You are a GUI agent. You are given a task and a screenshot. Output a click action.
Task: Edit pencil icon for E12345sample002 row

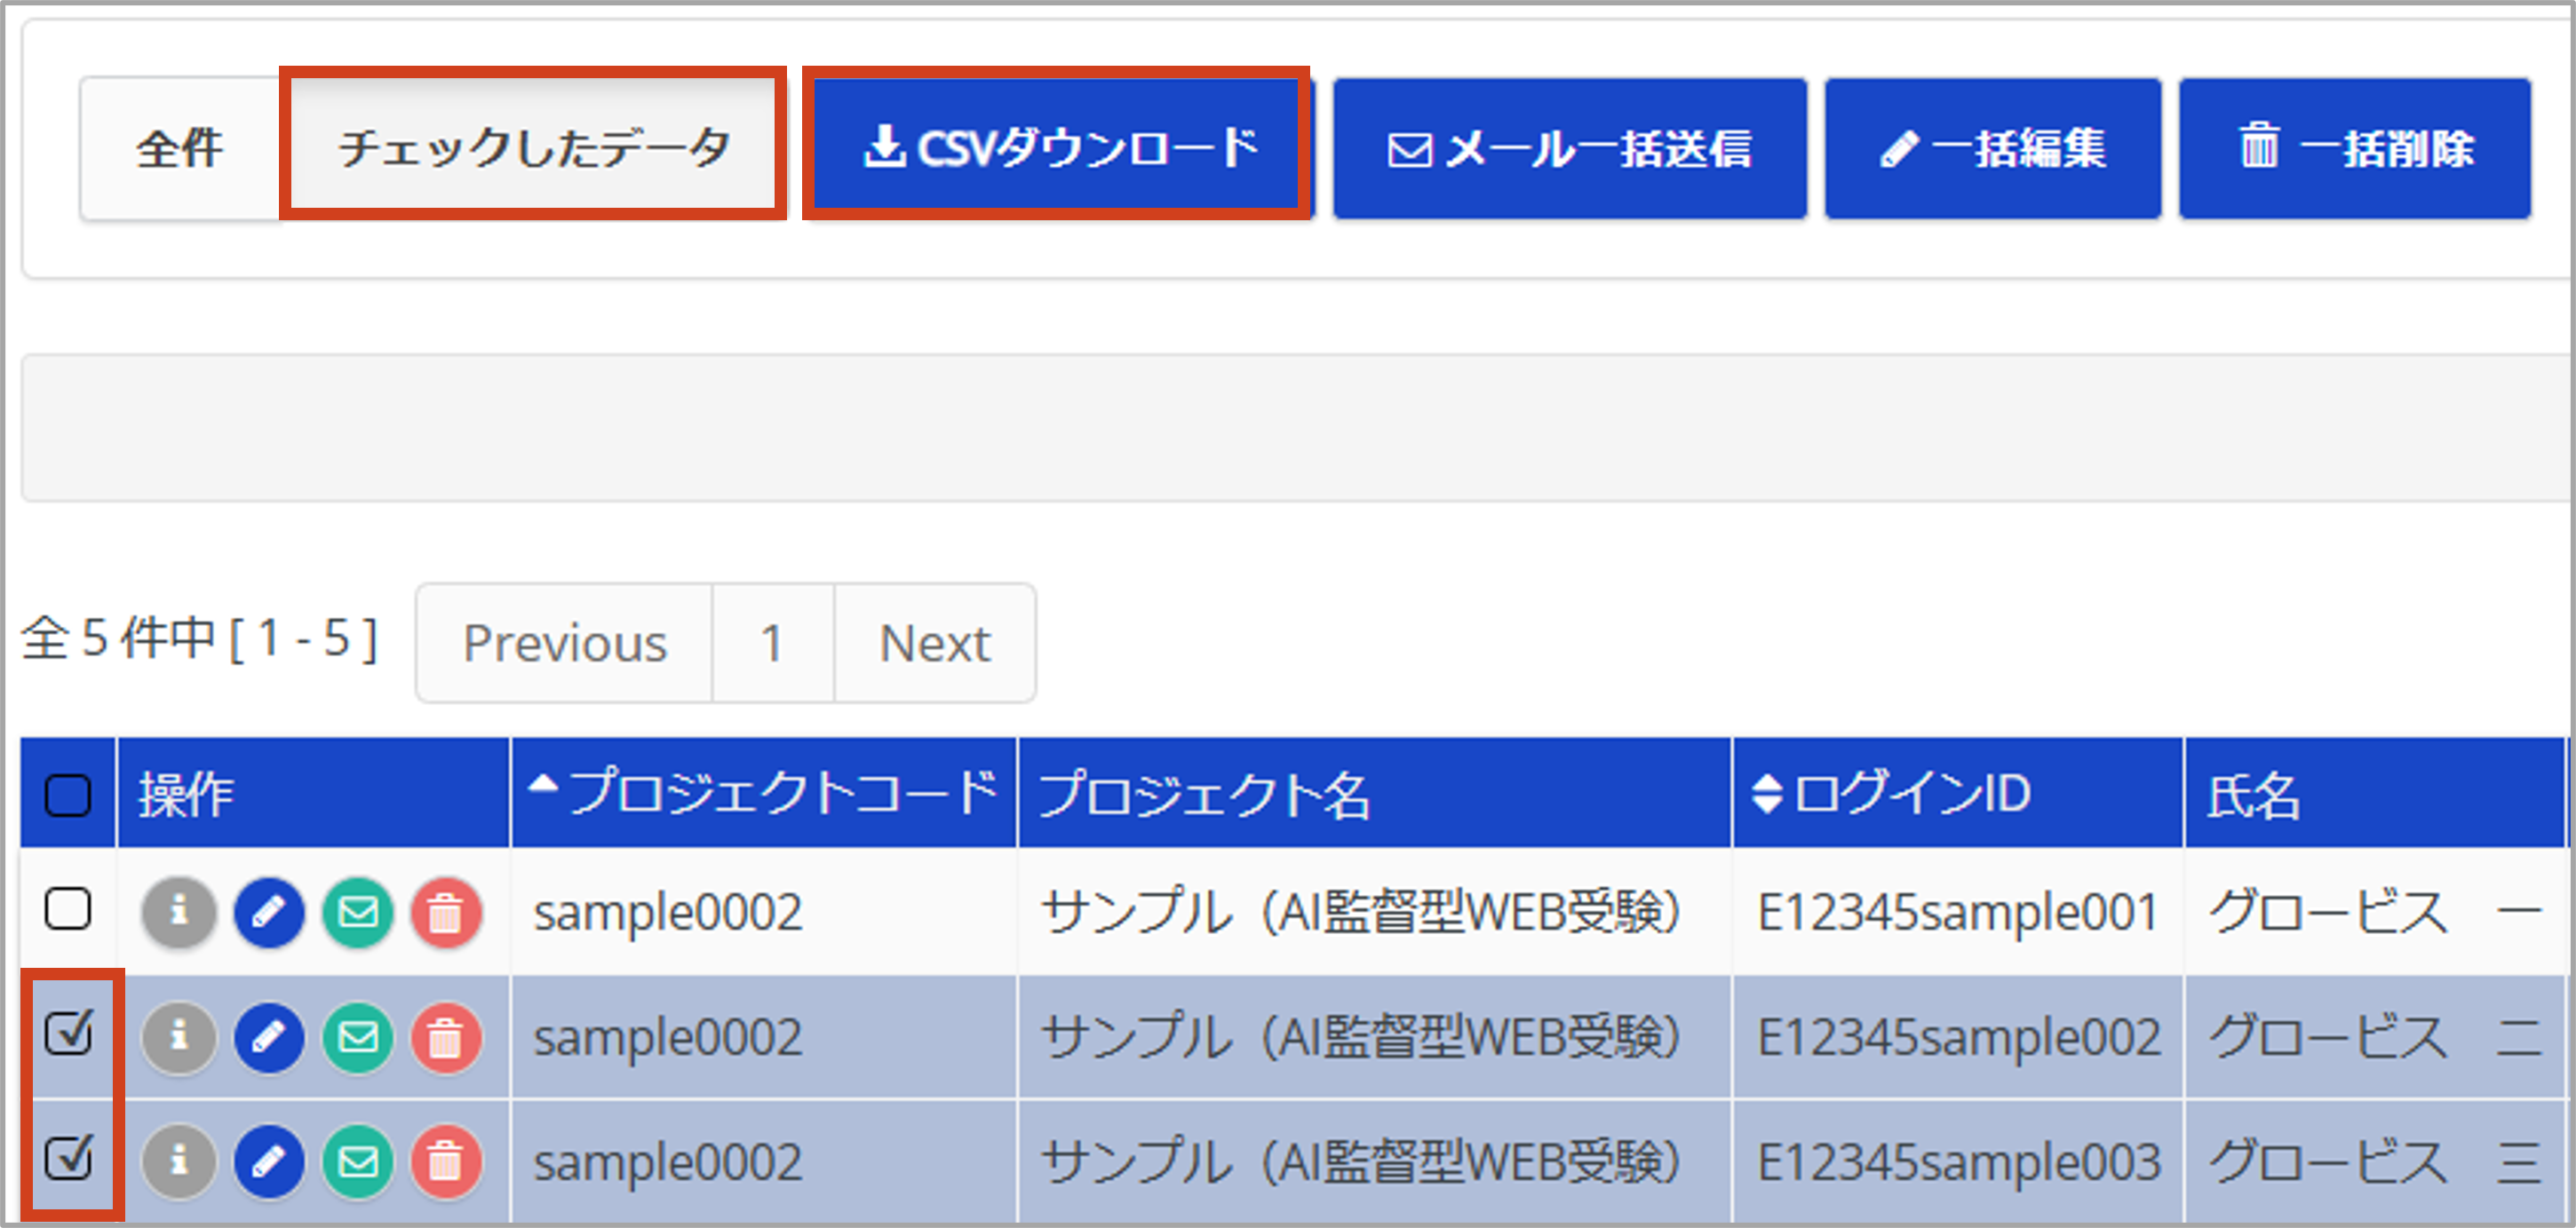click(x=269, y=1037)
